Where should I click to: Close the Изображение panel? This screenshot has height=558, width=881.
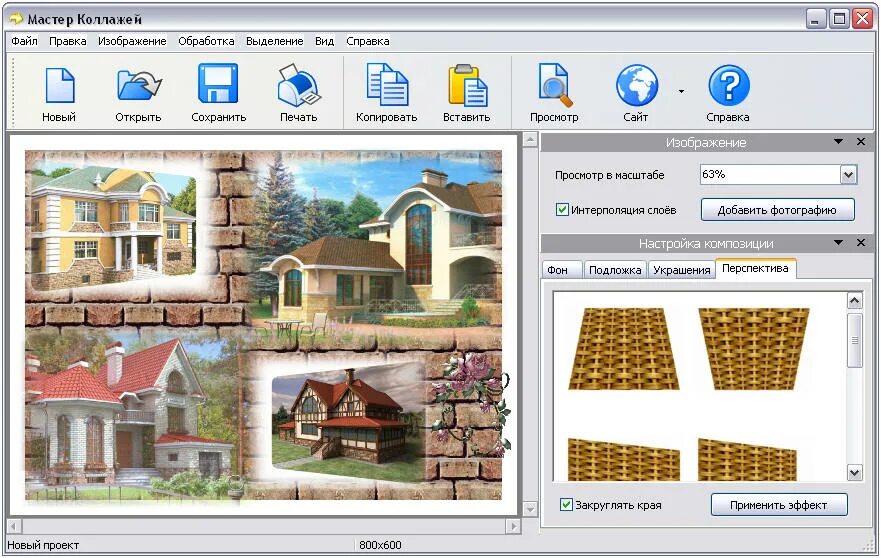(x=861, y=142)
